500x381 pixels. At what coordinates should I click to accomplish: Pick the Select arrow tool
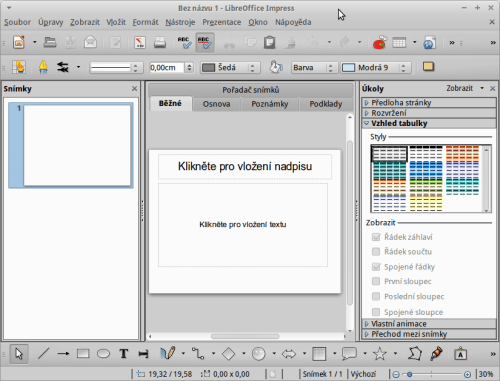tap(19, 354)
